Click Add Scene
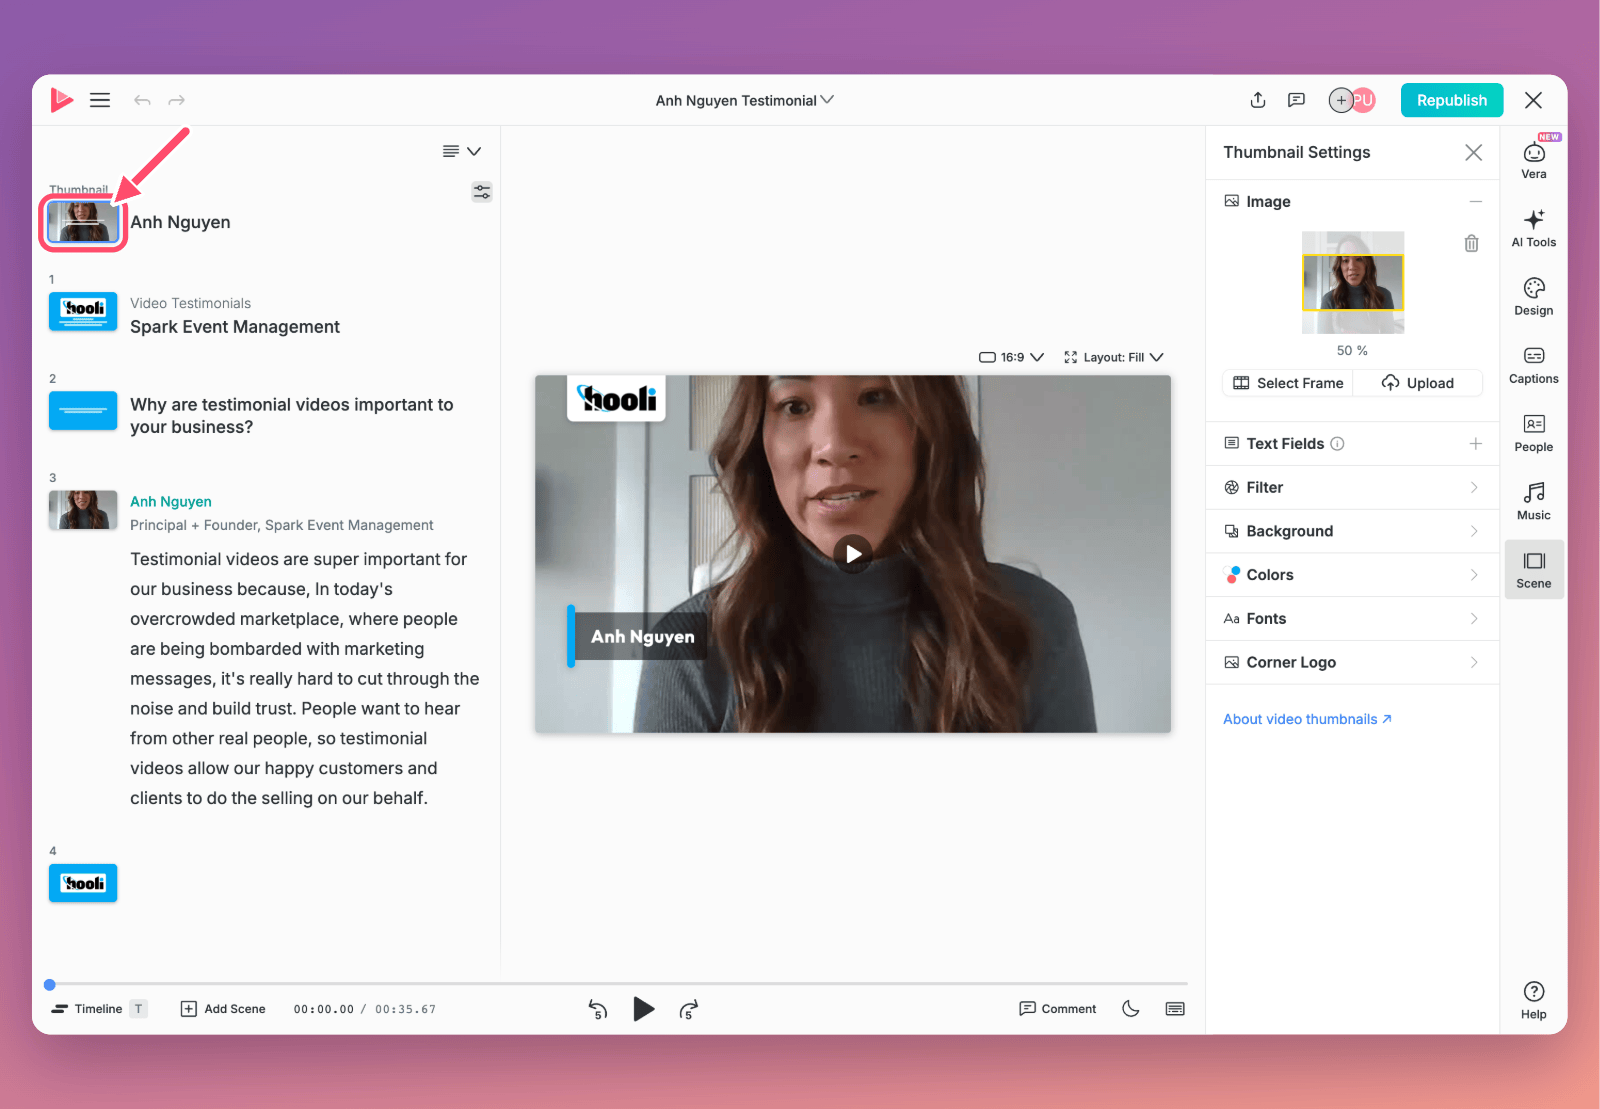Viewport: 1600px width, 1109px height. point(223,1009)
